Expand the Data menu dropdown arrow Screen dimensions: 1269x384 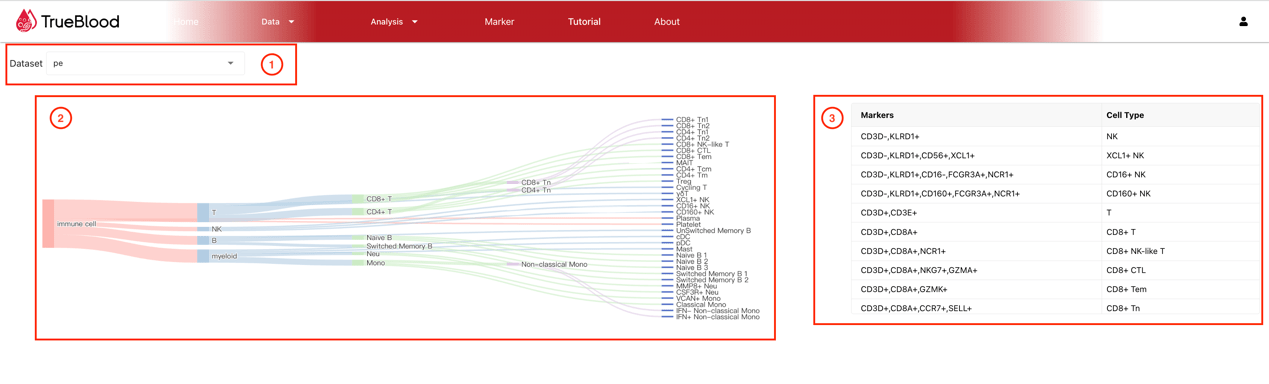[x=292, y=22]
